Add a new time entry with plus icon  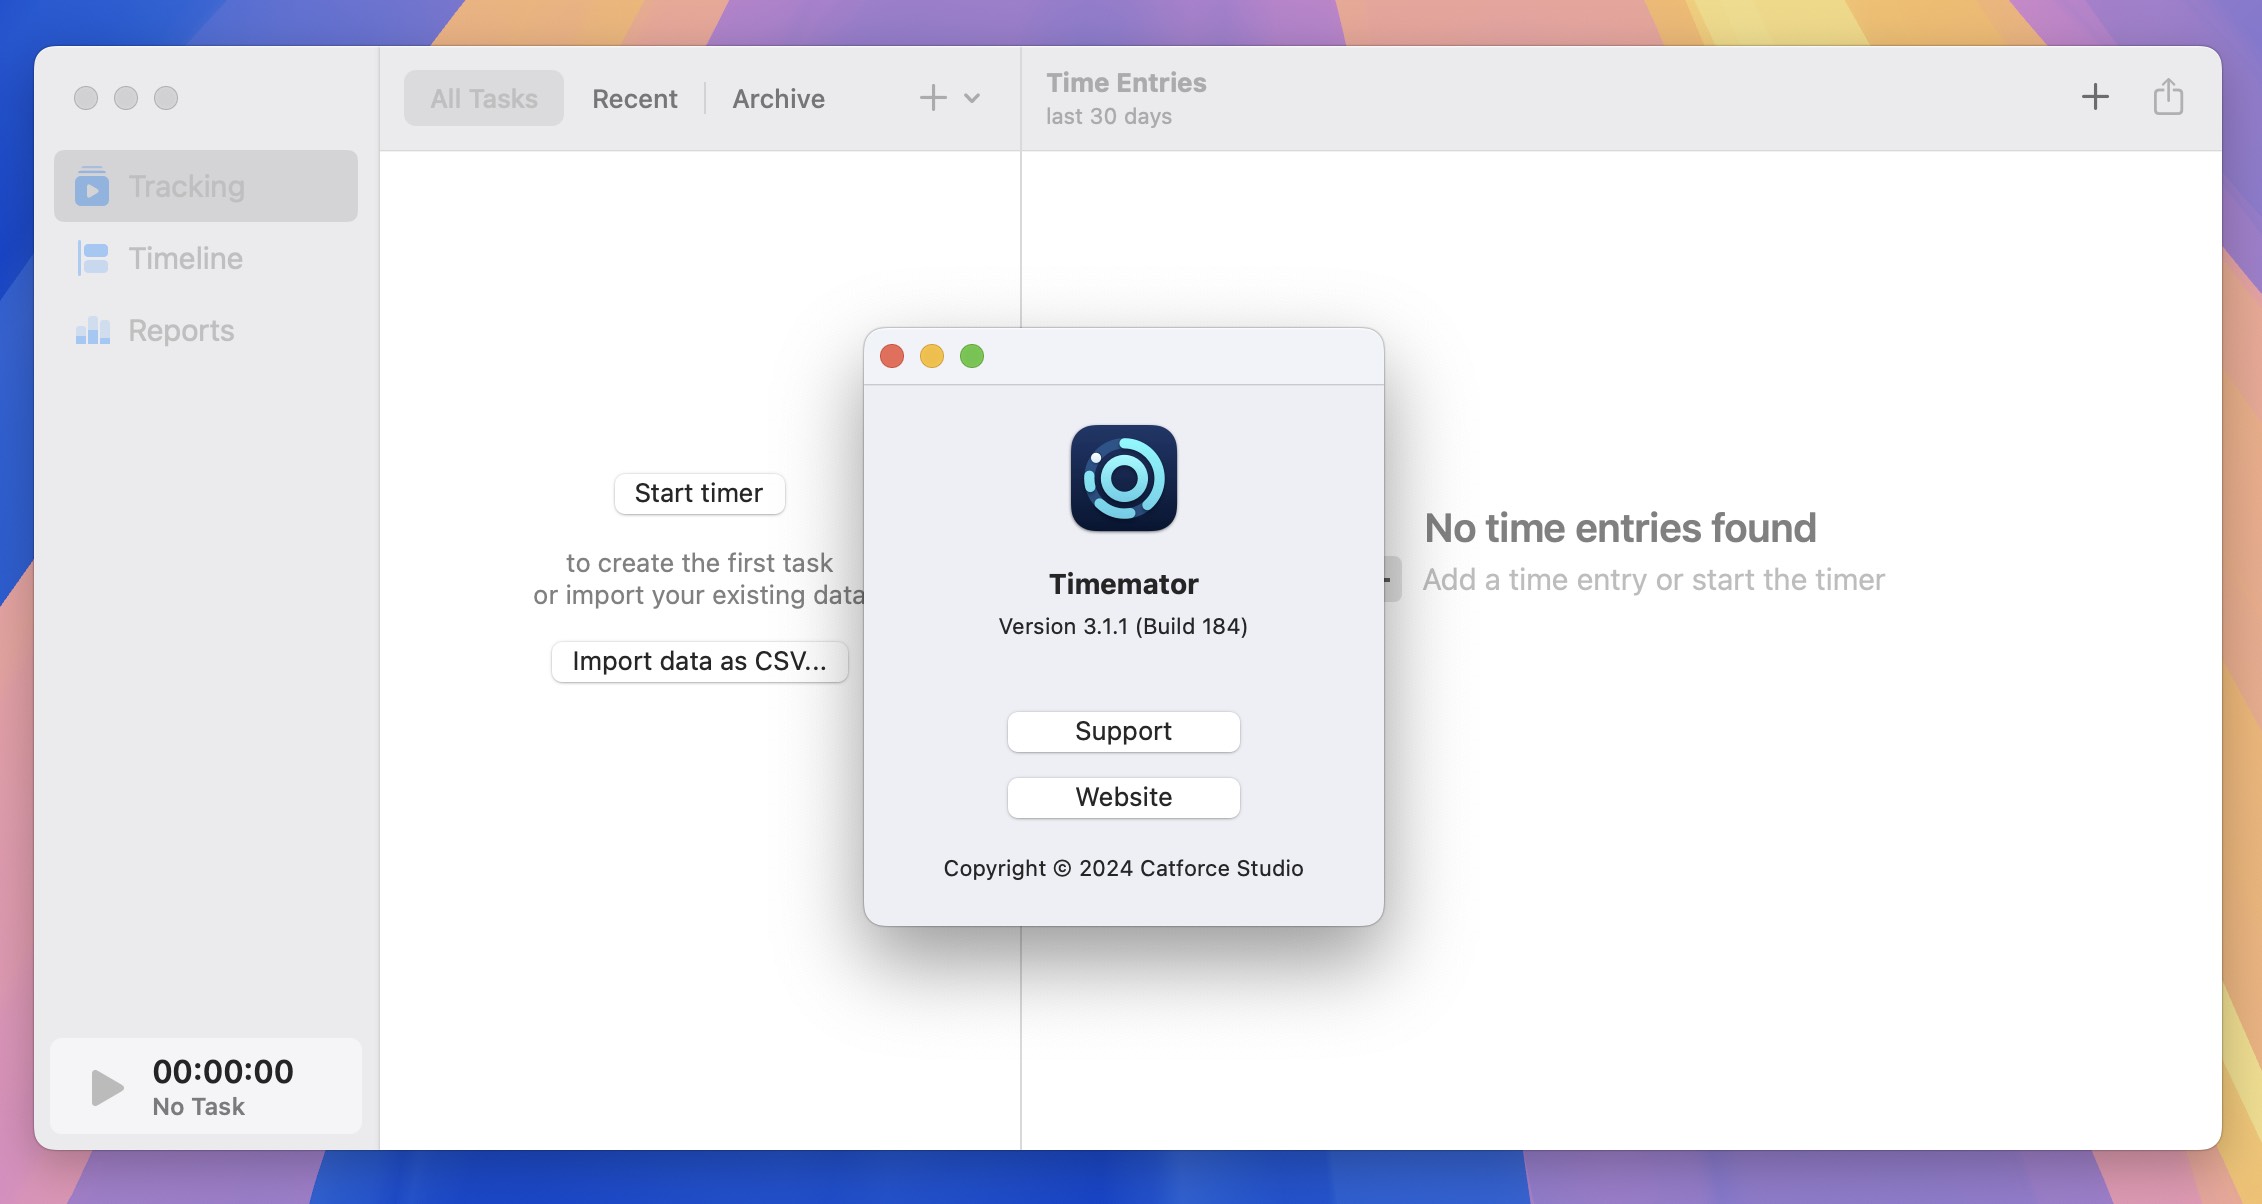pos(2095,97)
